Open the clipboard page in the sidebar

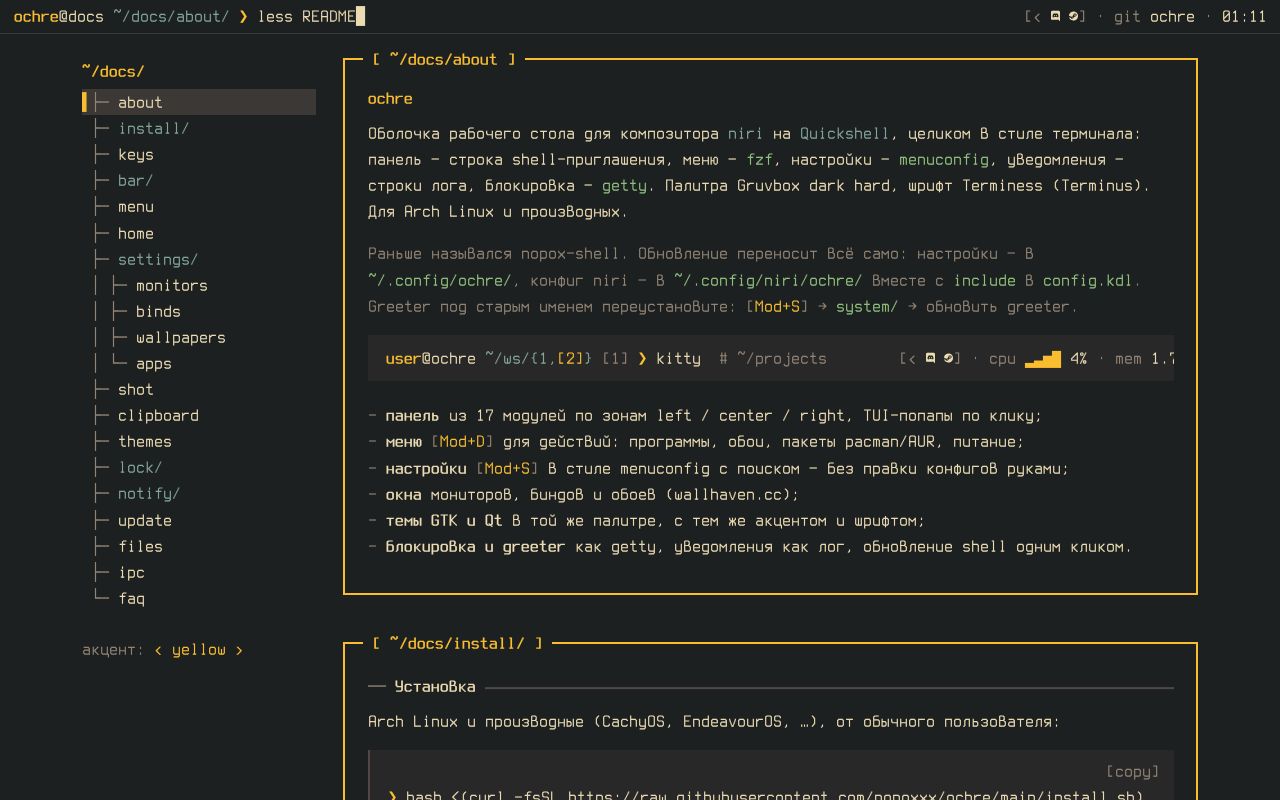pyautogui.click(x=158, y=415)
